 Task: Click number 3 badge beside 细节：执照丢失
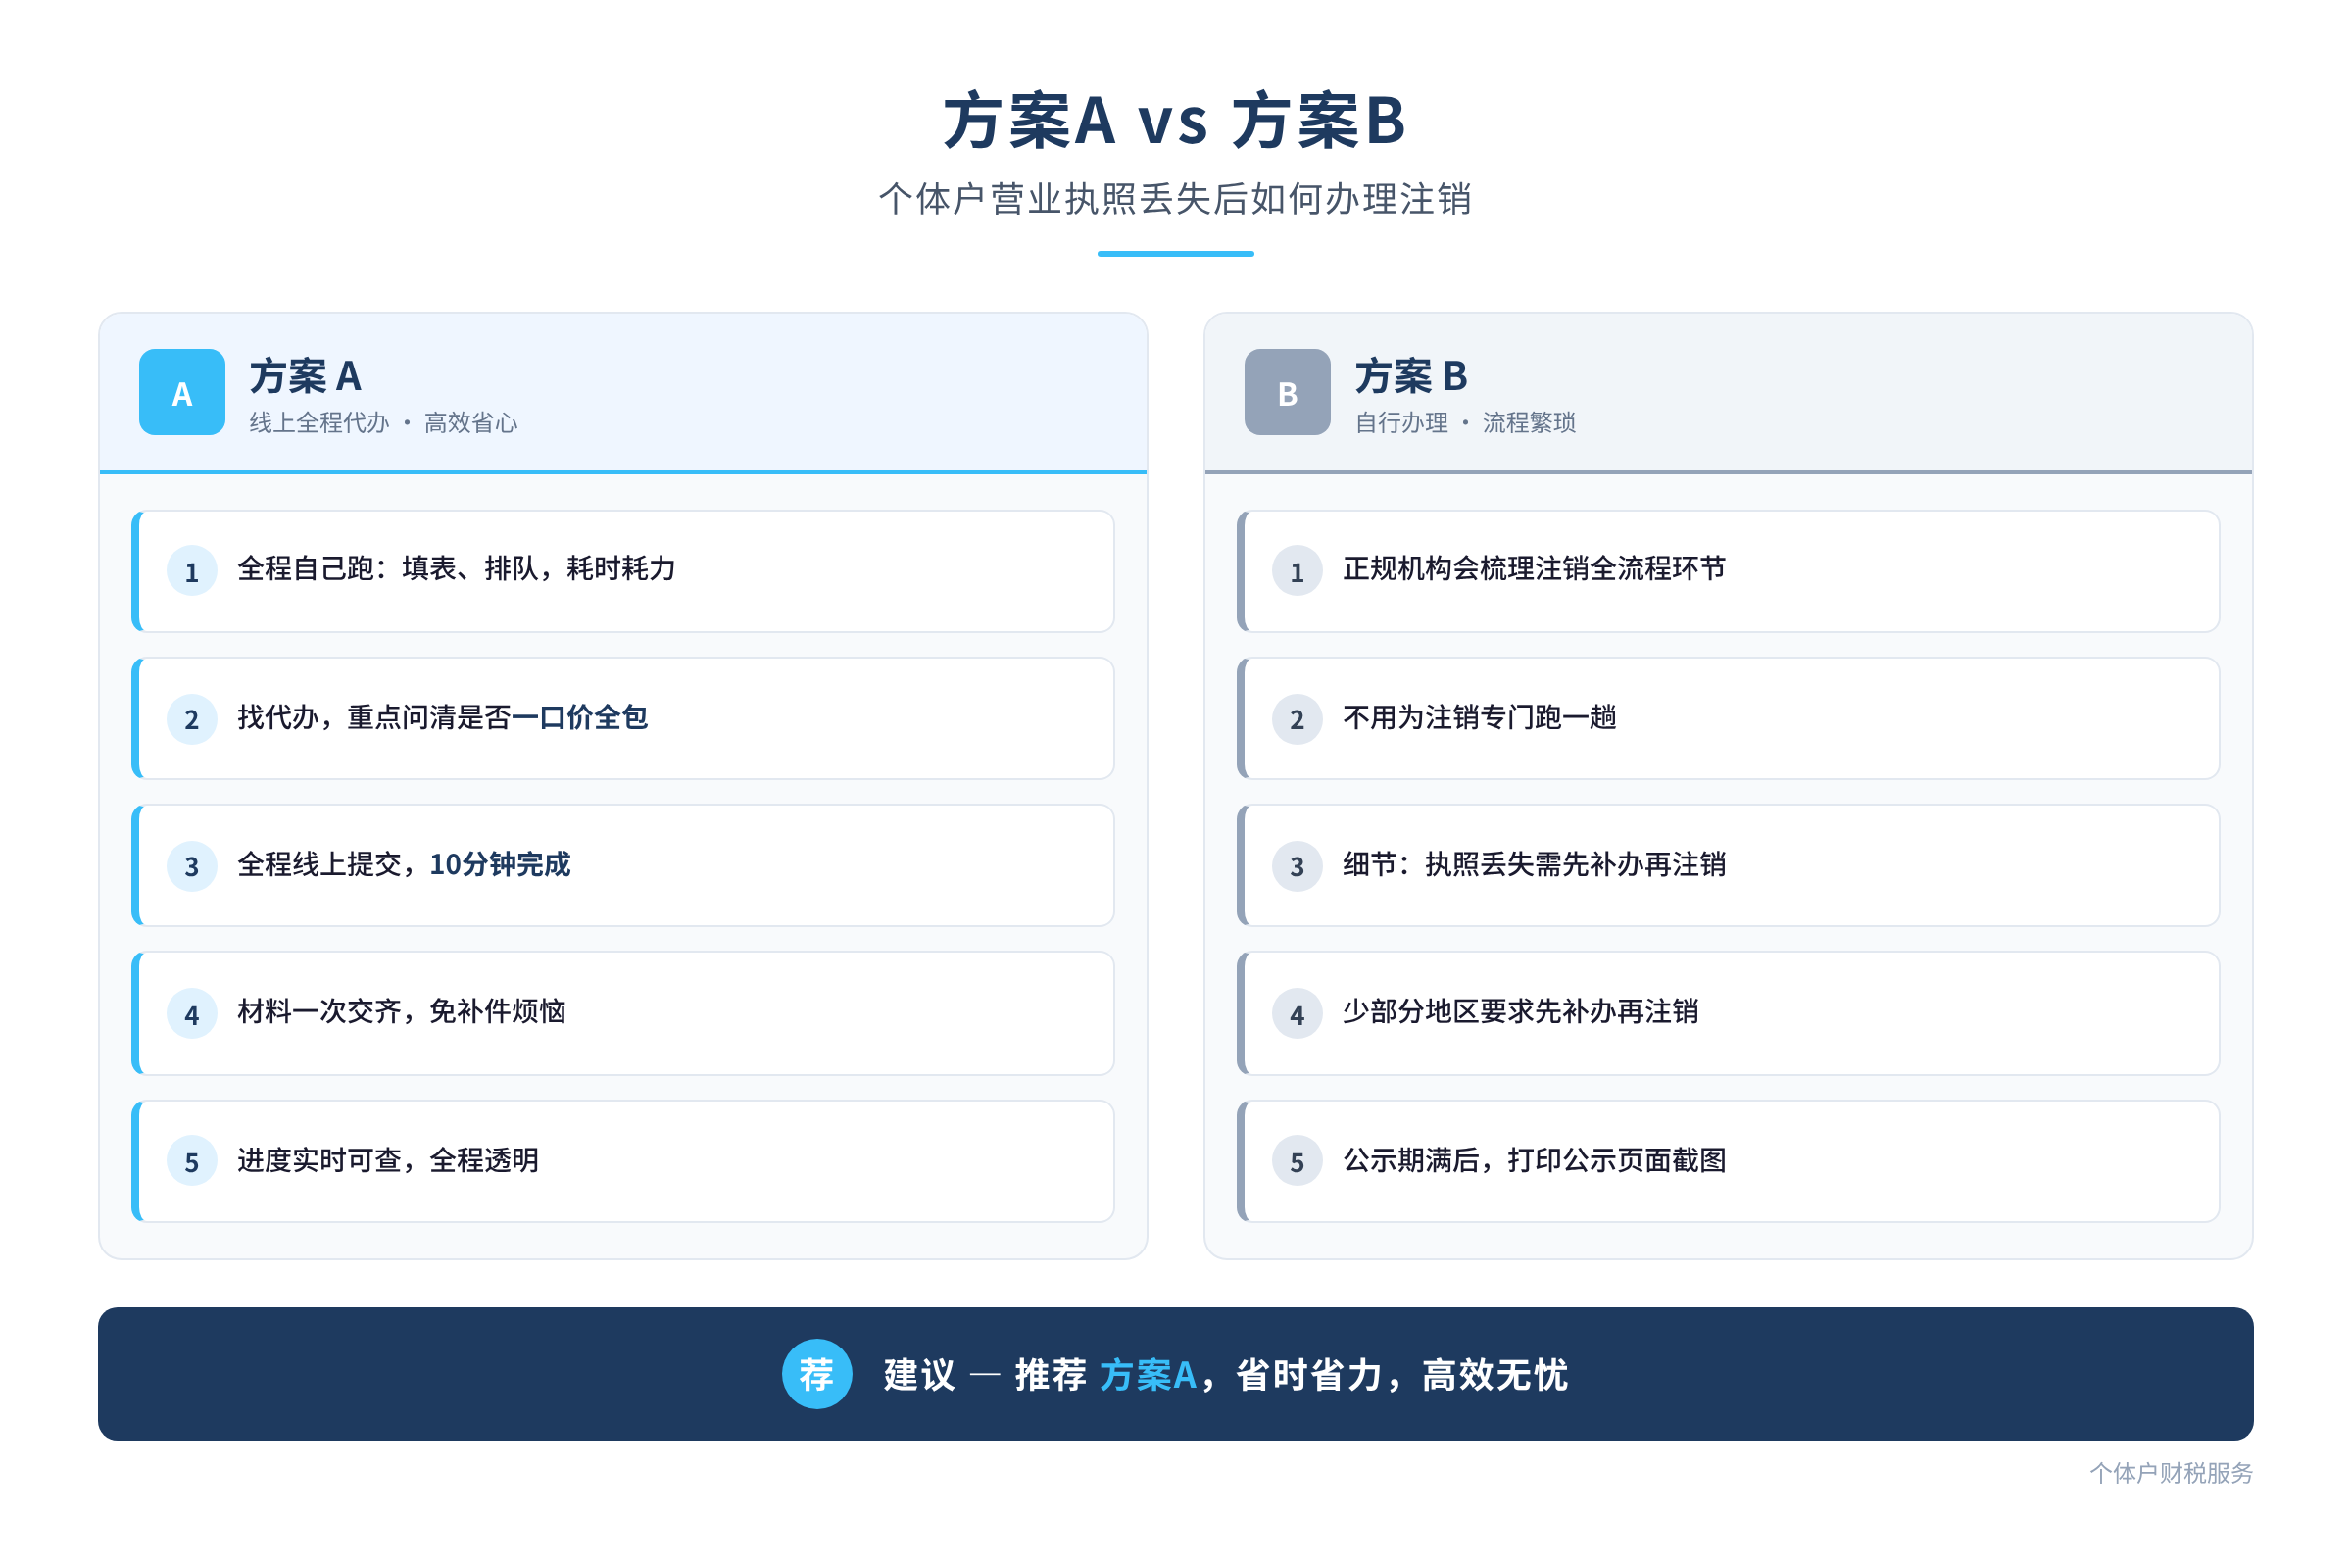pyautogui.click(x=1297, y=866)
